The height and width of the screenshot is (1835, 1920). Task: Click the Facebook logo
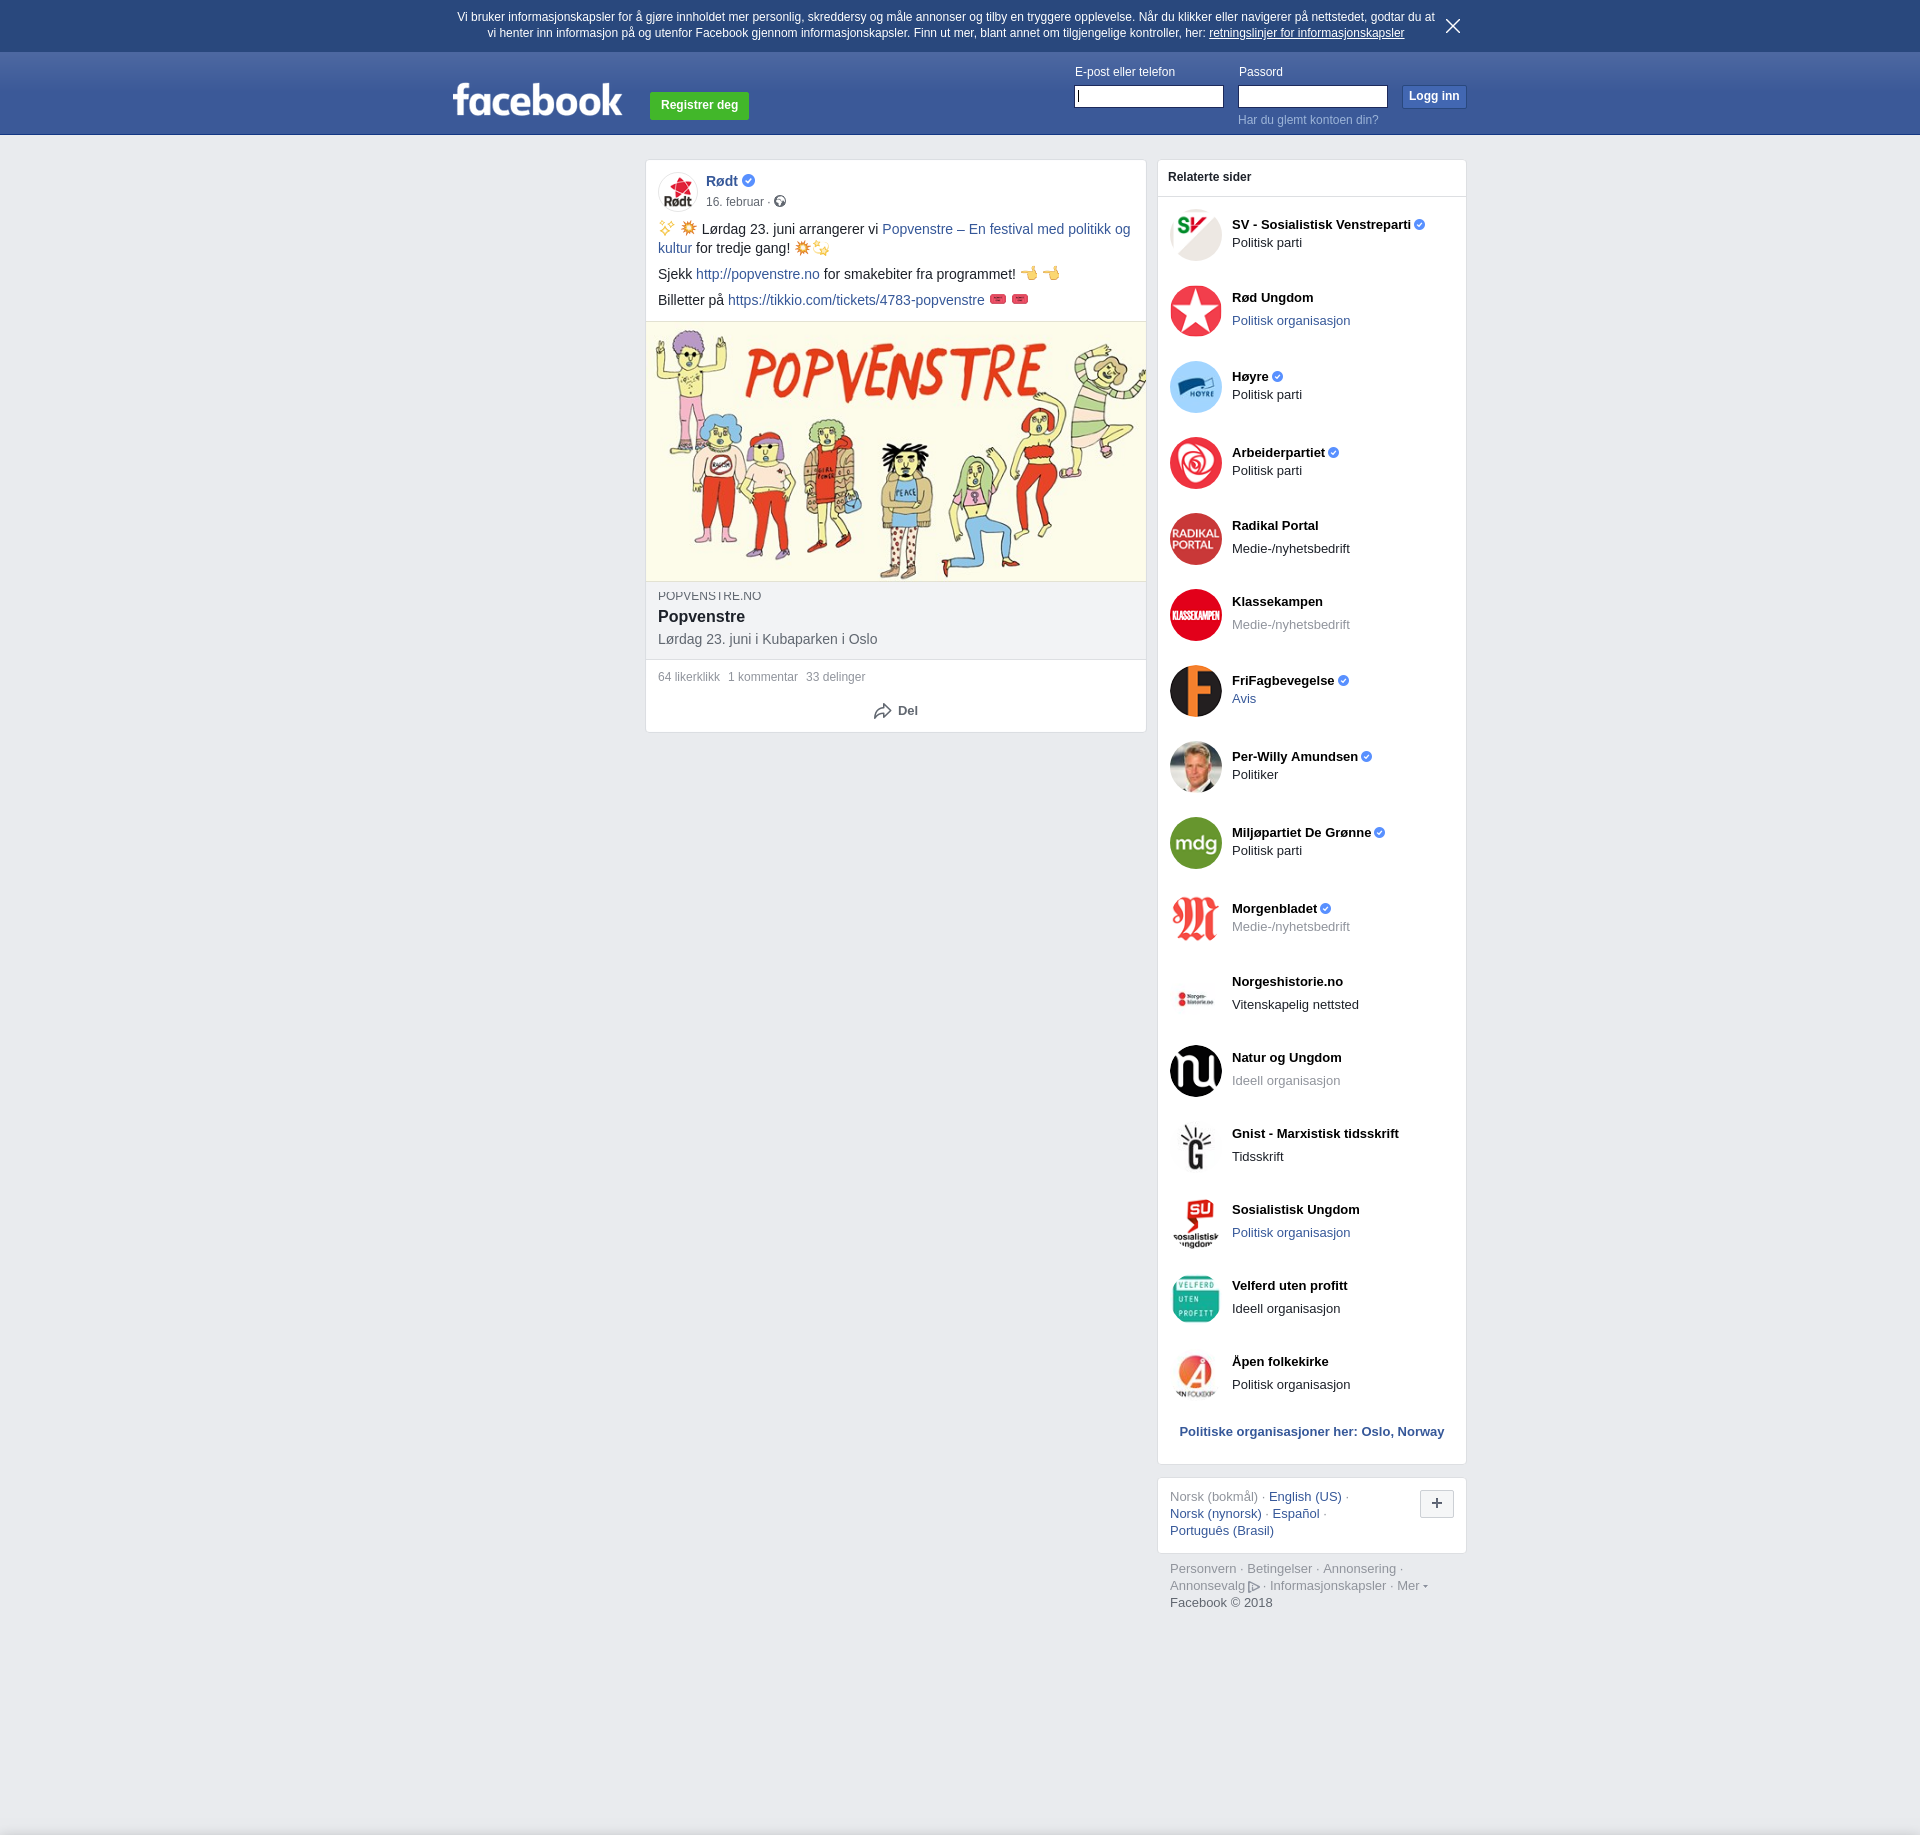pyautogui.click(x=537, y=100)
